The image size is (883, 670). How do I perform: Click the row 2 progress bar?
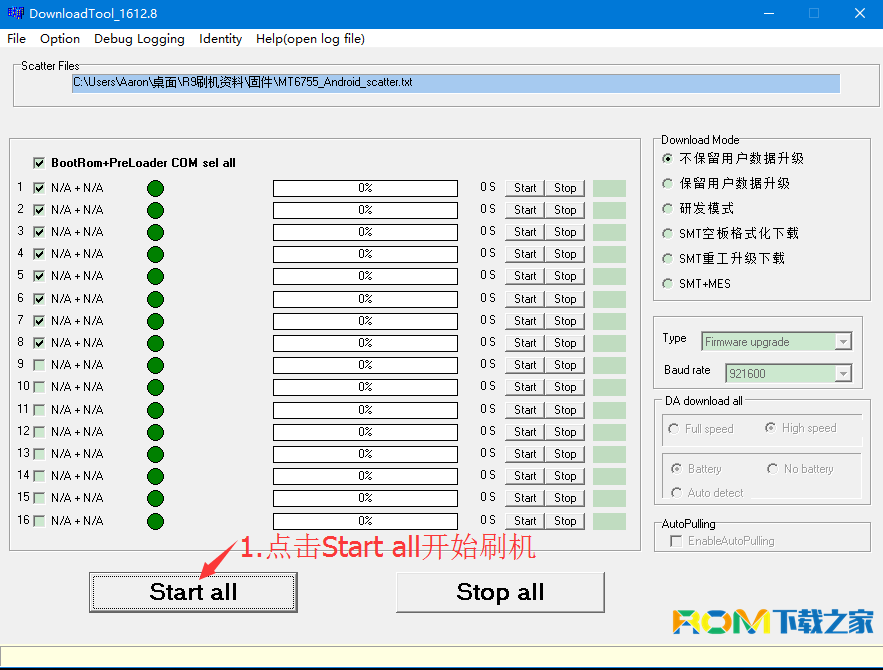pos(365,210)
